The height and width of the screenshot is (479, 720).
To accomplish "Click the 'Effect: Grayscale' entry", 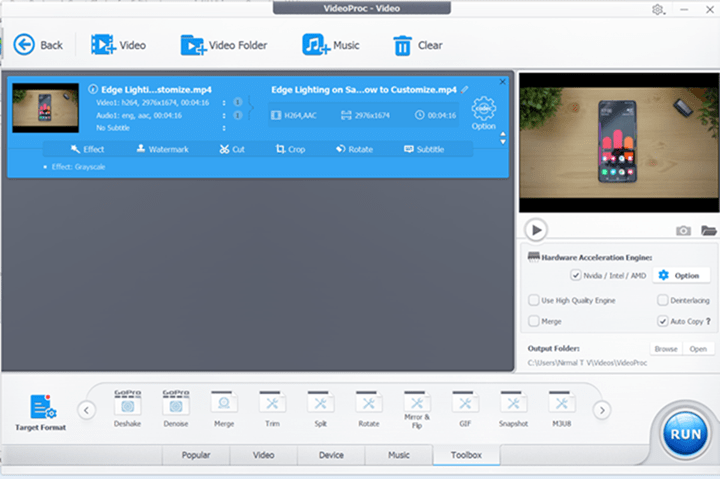I will pyautogui.click(x=79, y=167).
